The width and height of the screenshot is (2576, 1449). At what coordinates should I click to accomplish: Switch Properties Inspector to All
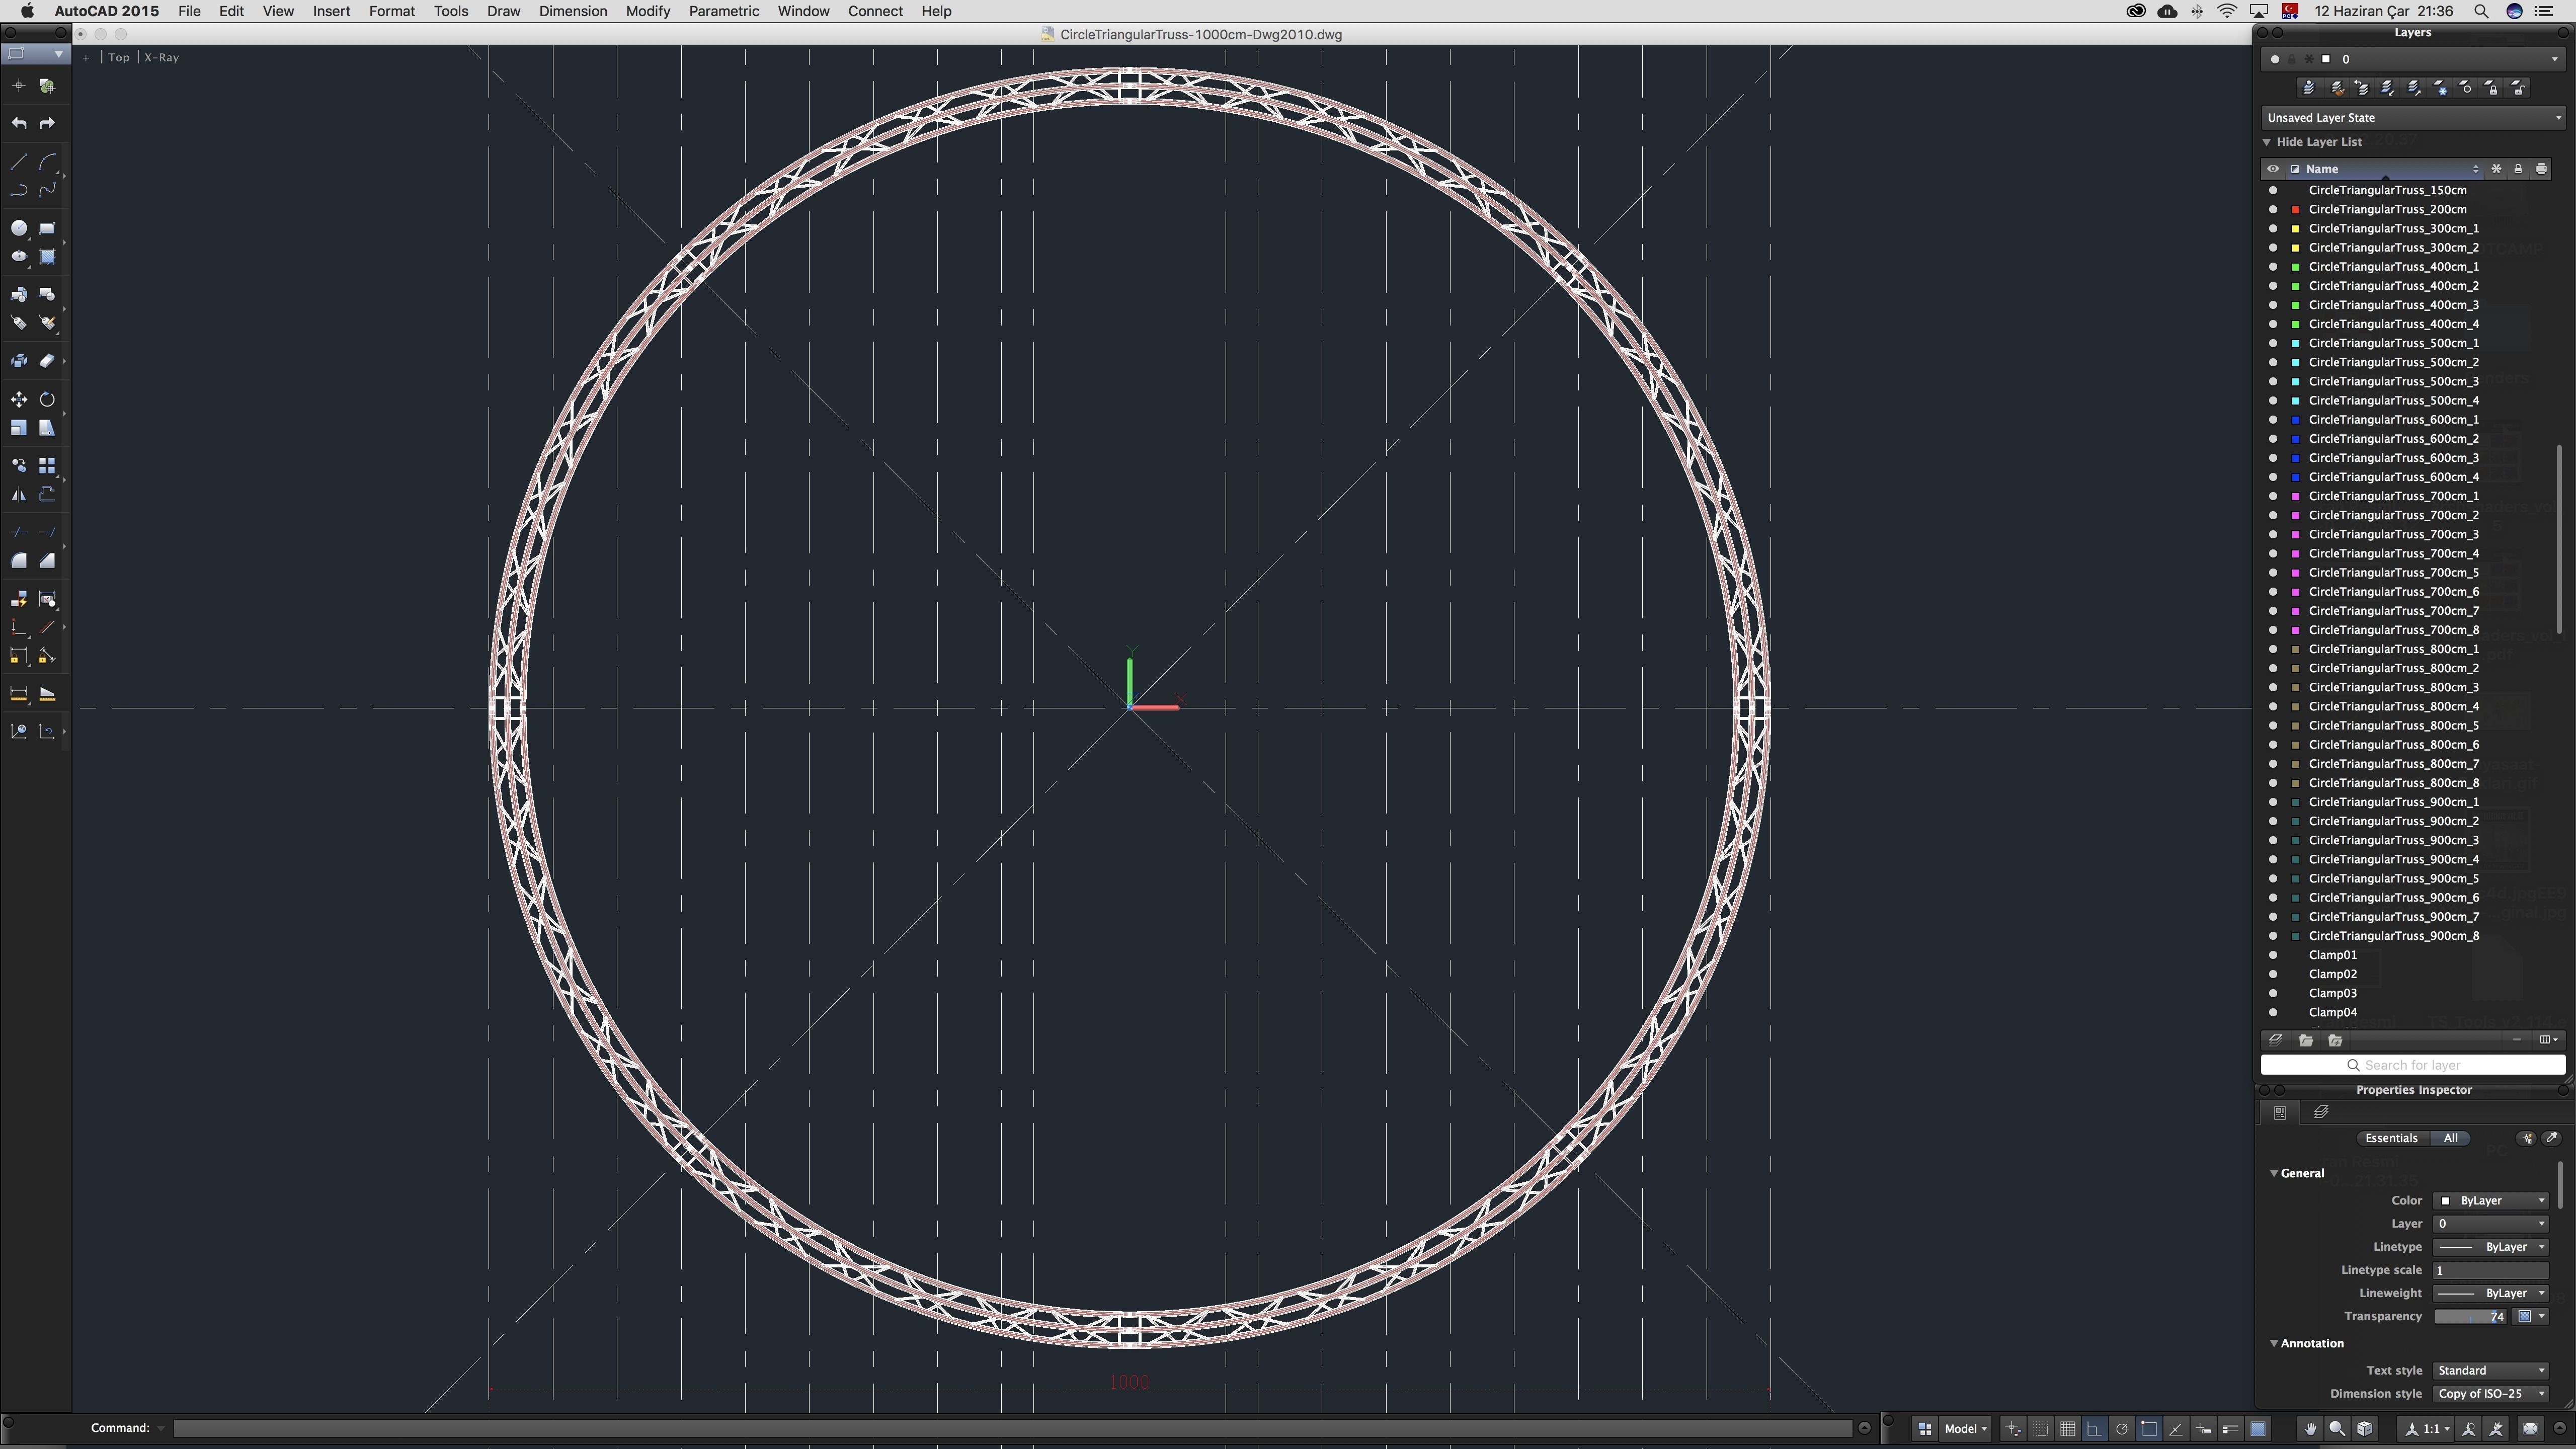(x=2450, y=1139)
